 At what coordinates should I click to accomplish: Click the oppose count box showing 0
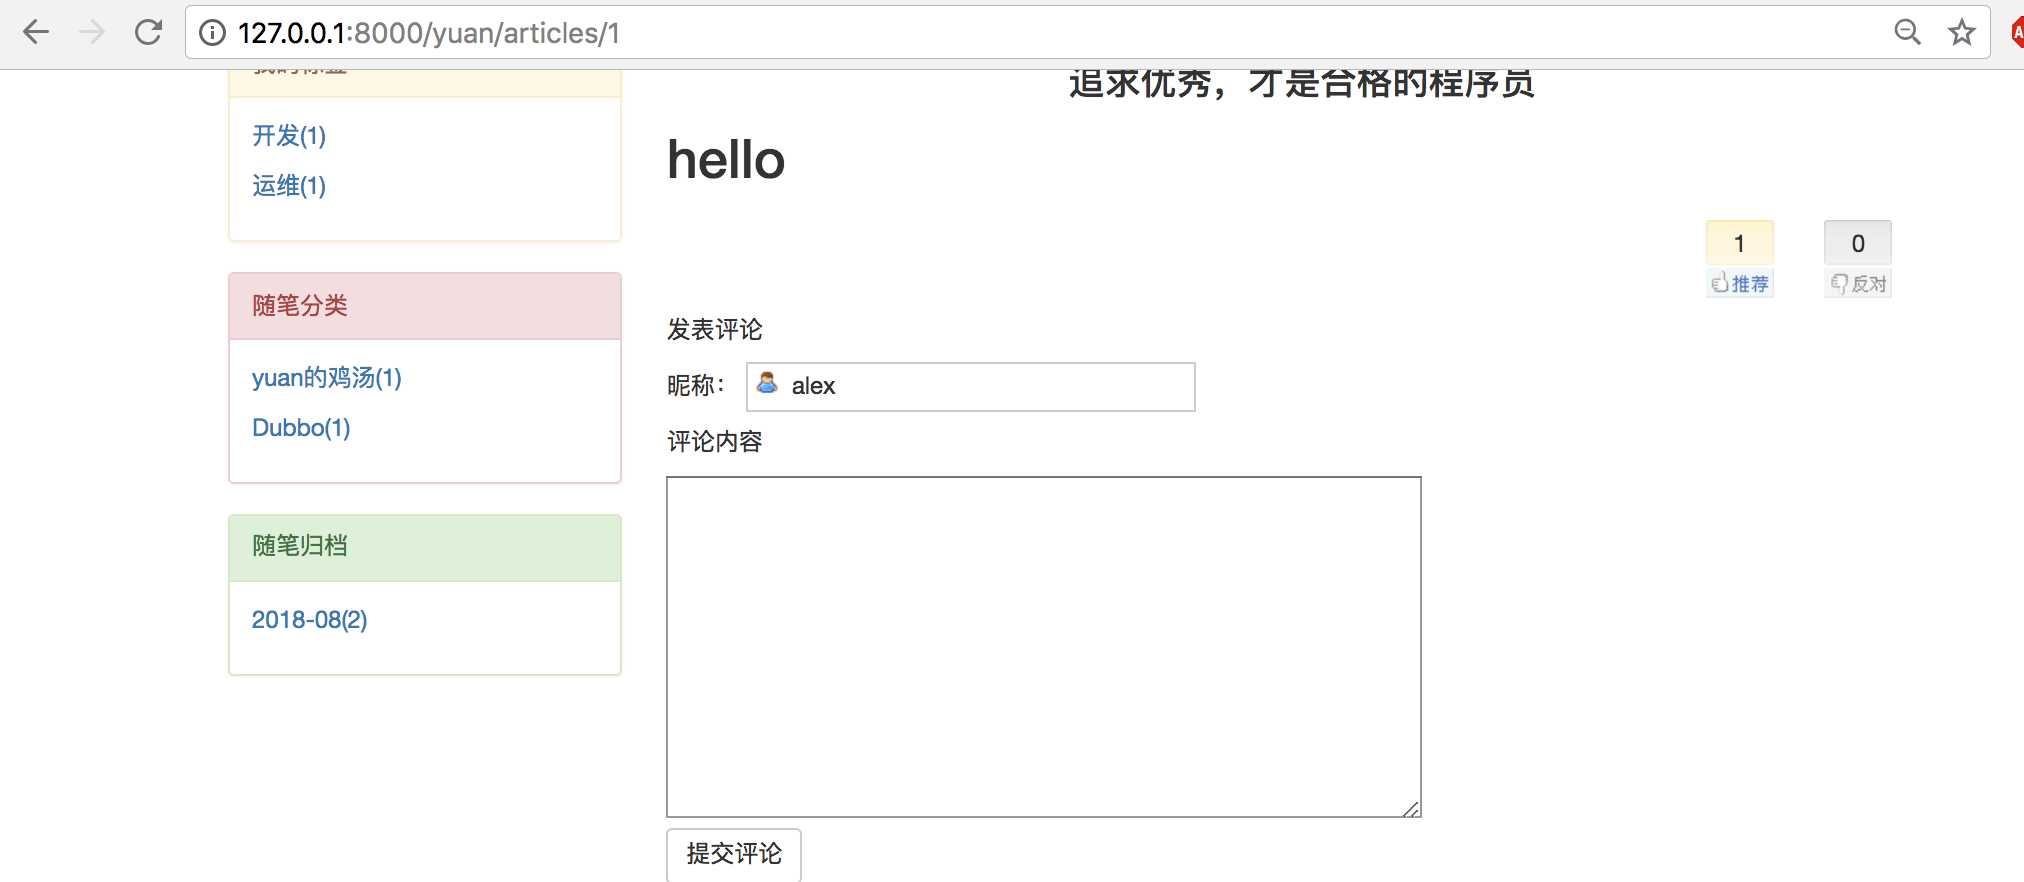(x=1857, y=243)
